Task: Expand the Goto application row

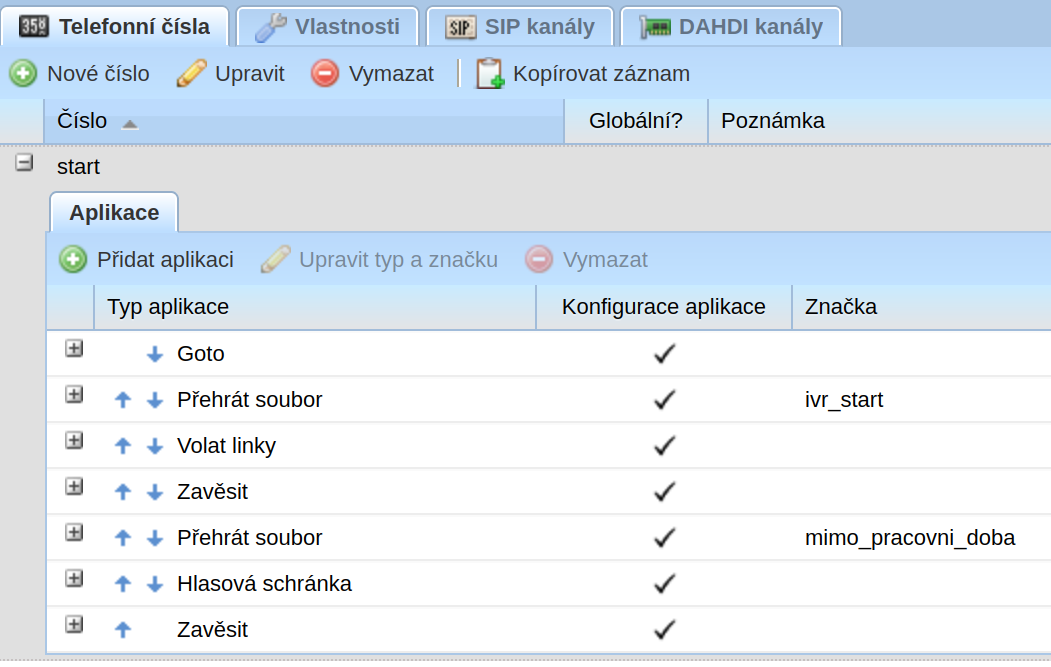Action: coord(74,349)
